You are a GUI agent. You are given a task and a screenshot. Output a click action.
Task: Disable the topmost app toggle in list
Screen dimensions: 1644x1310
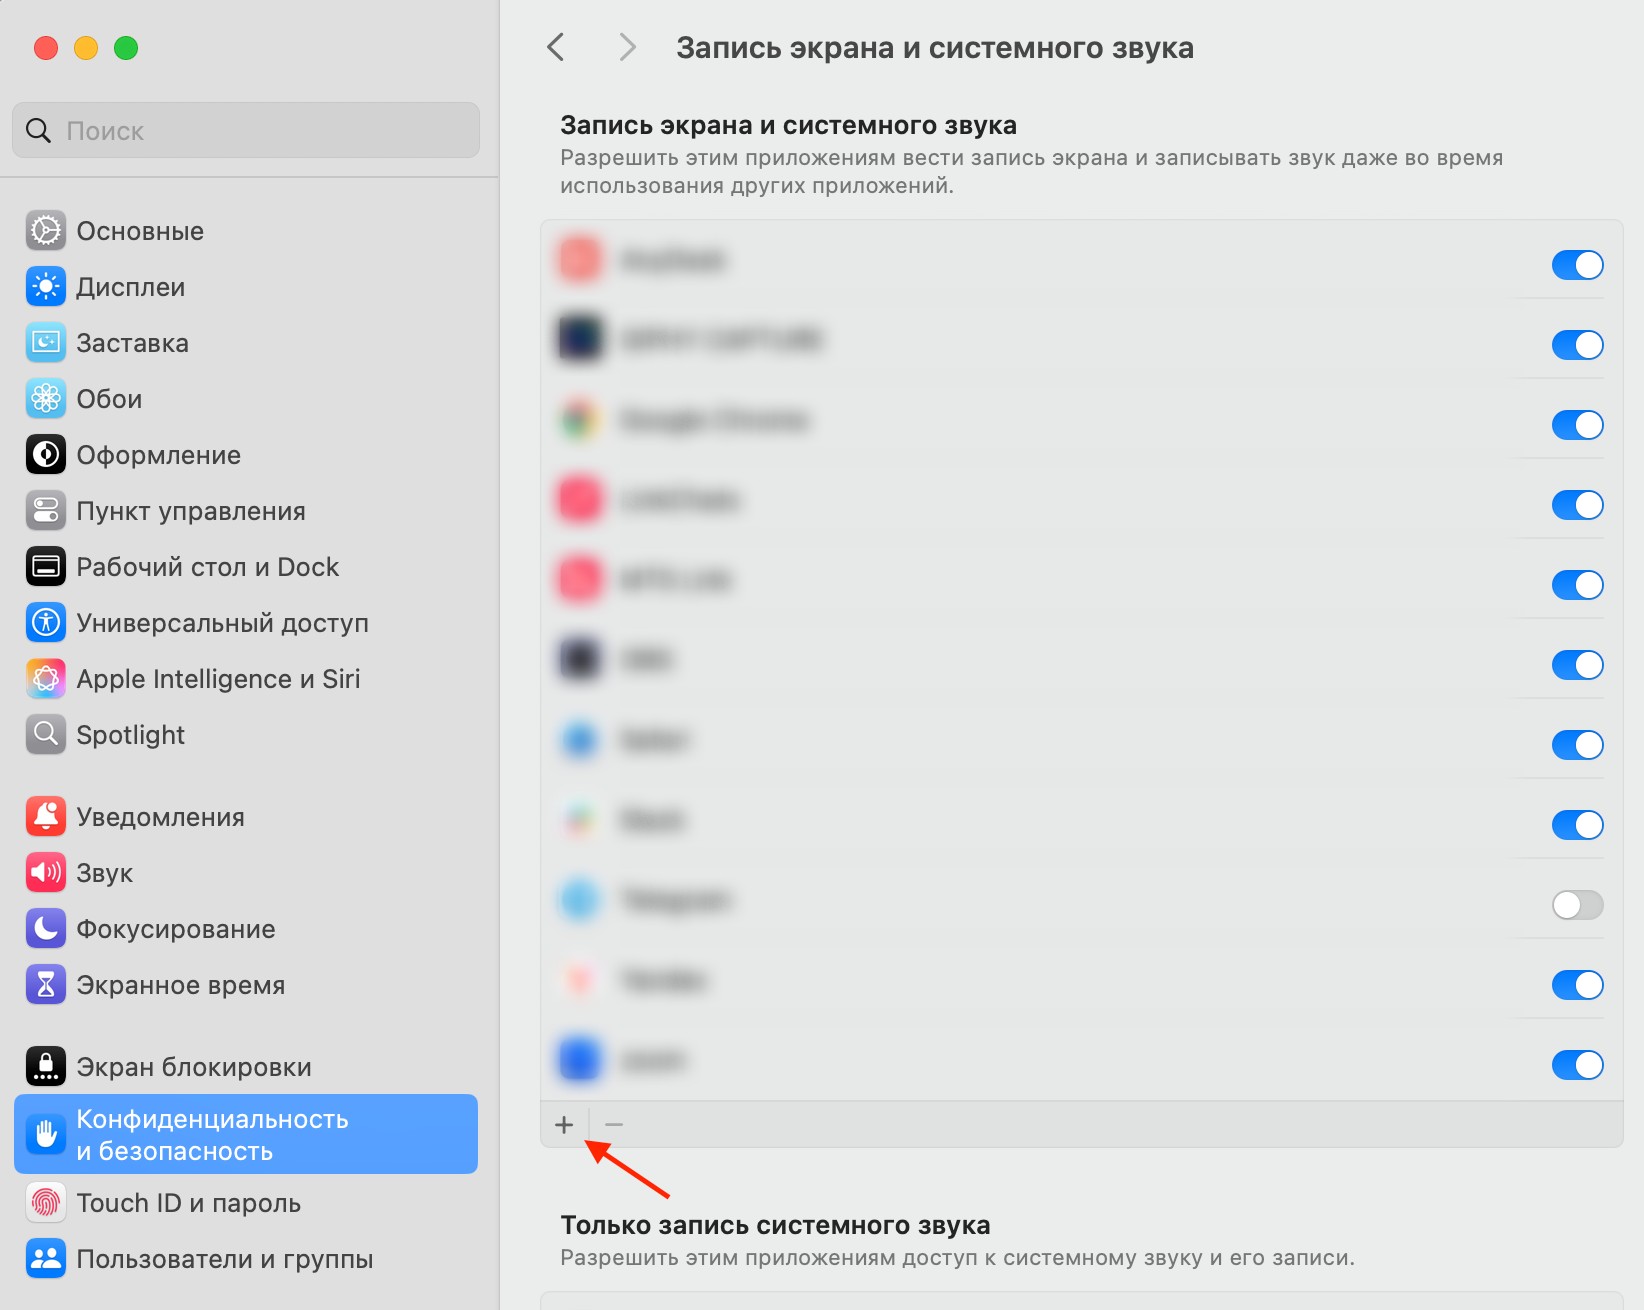[x=1577, y=265]
